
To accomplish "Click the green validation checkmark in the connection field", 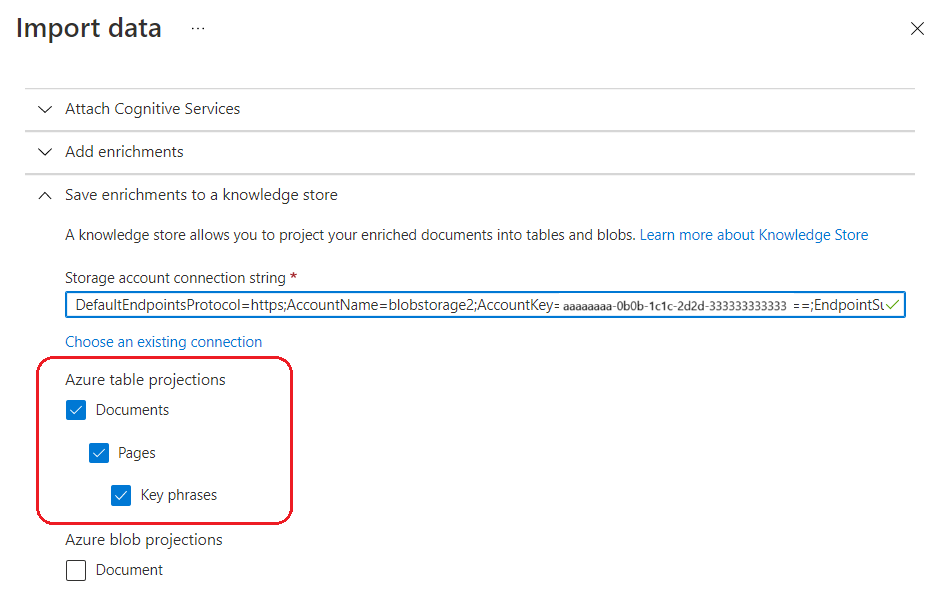I will [x=892, y=305].
